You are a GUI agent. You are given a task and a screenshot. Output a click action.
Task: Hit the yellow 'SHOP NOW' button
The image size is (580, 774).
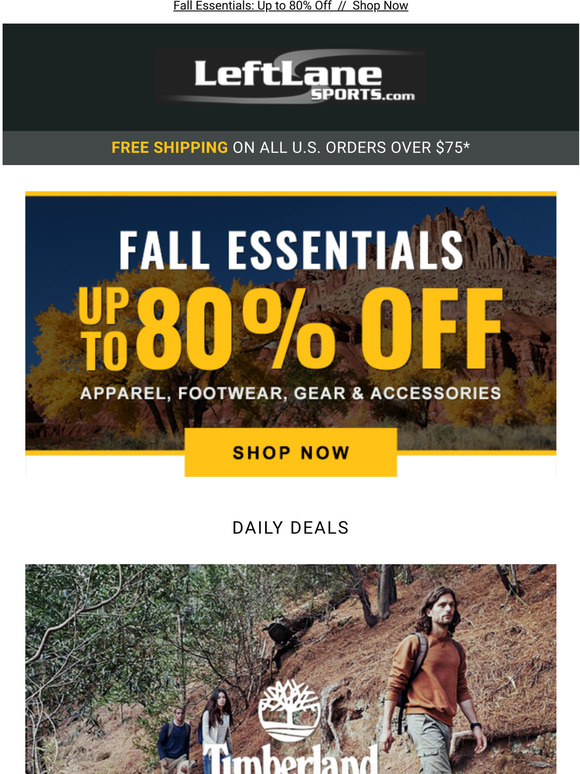coord(291,452)
